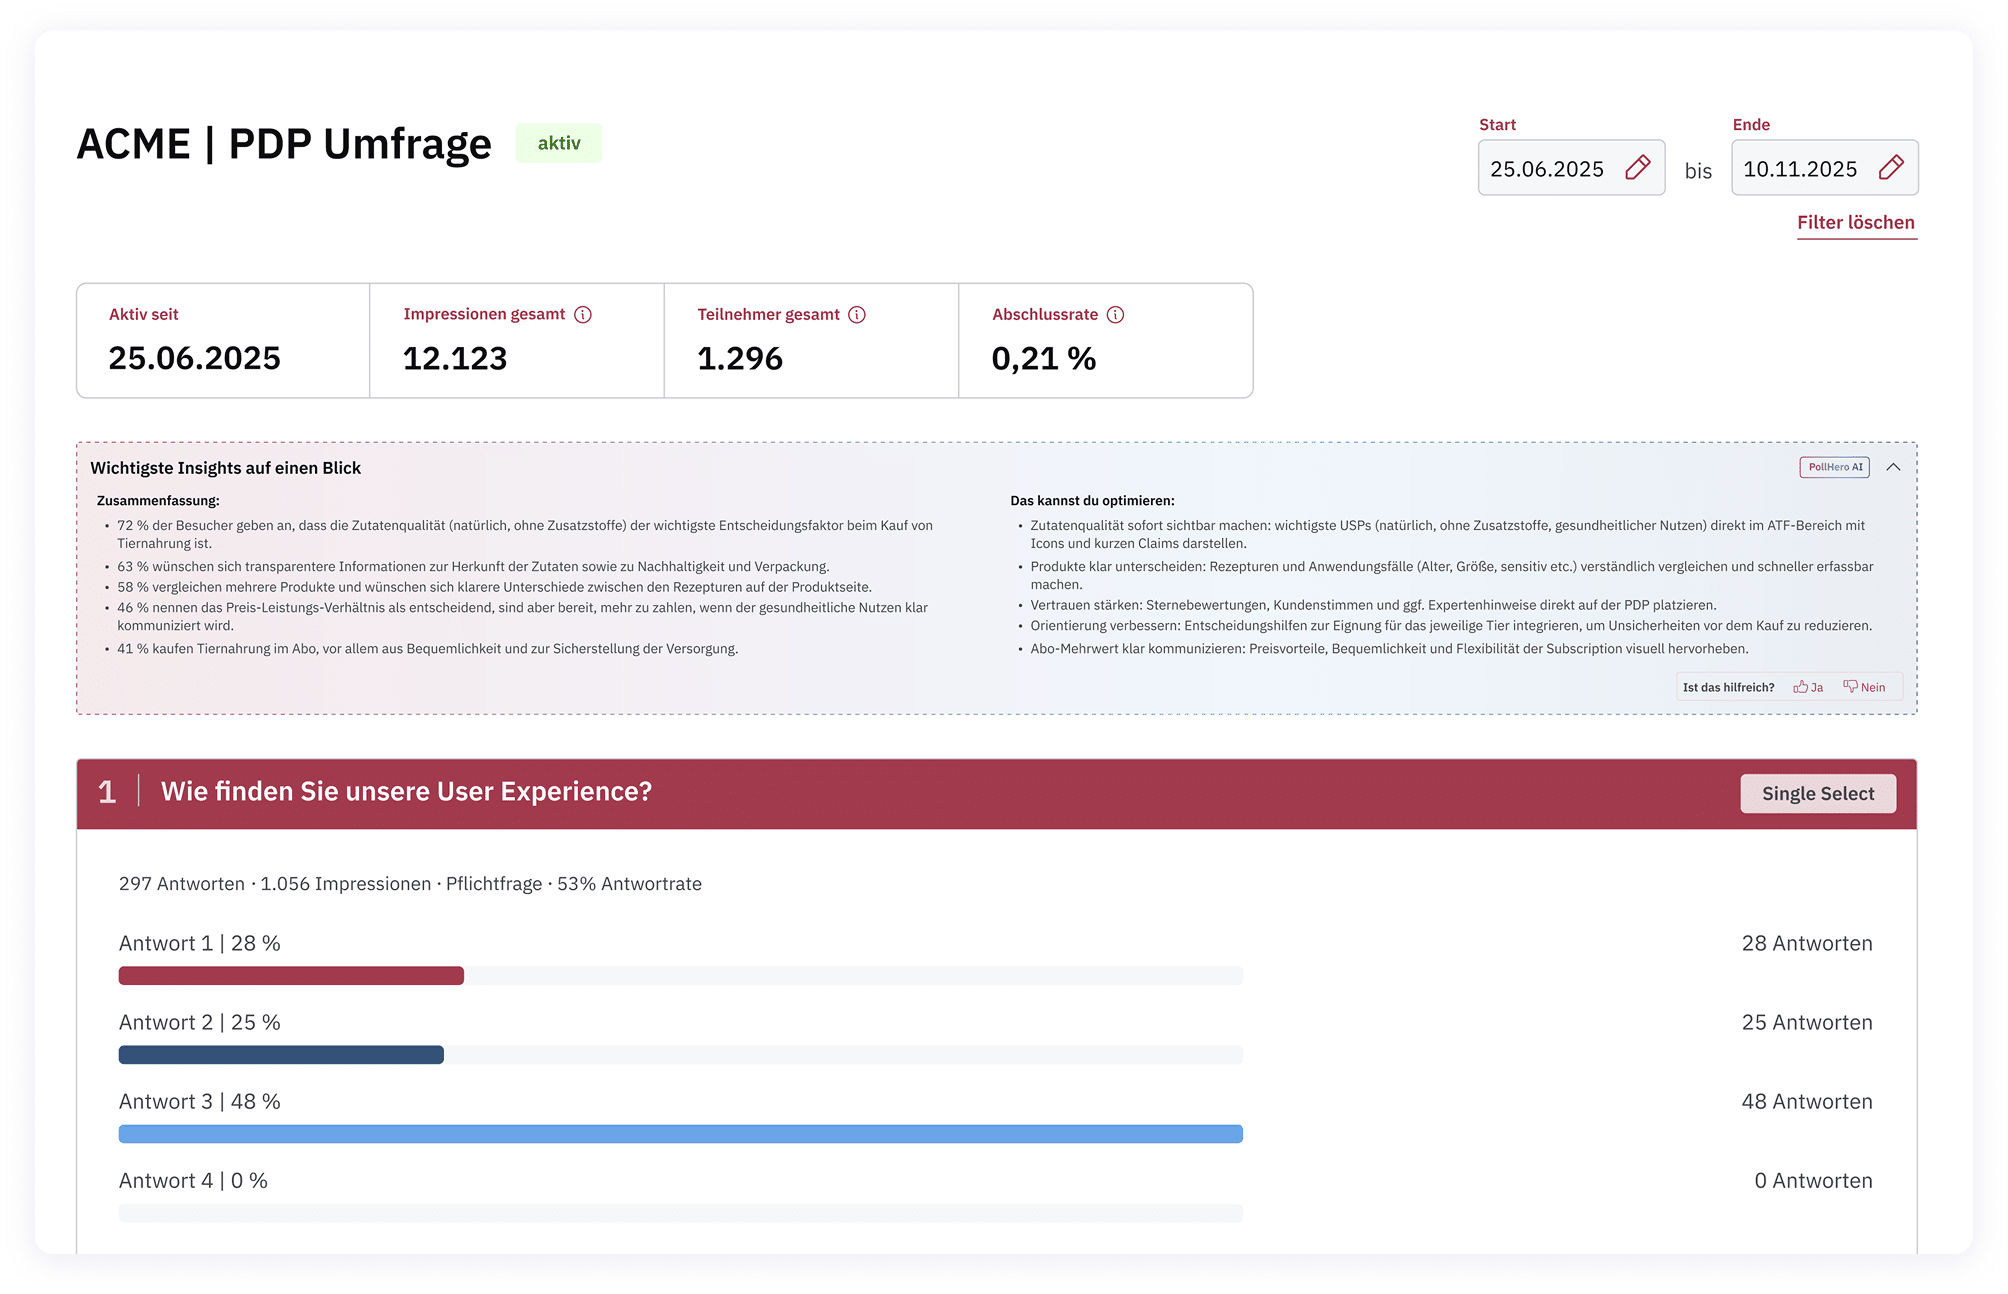Click the thumbs down Nein icon

click(x=1851, y=687)
